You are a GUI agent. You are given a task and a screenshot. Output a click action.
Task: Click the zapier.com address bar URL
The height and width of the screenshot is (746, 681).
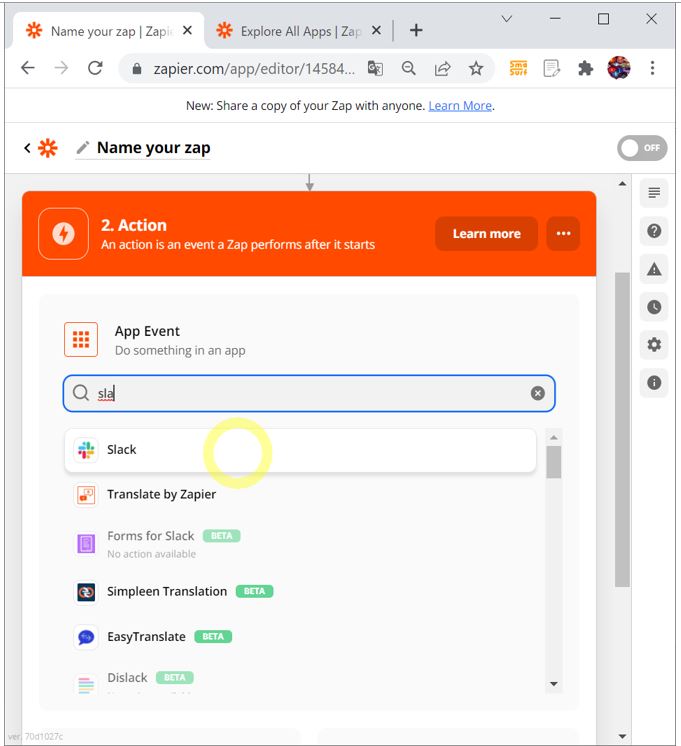pos(254,69)
